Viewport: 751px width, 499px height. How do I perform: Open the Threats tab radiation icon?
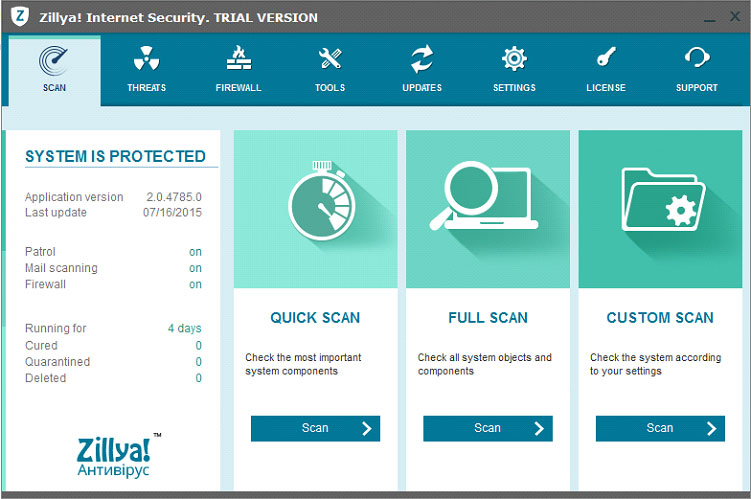pyautogui.click(x=147, y=59)
